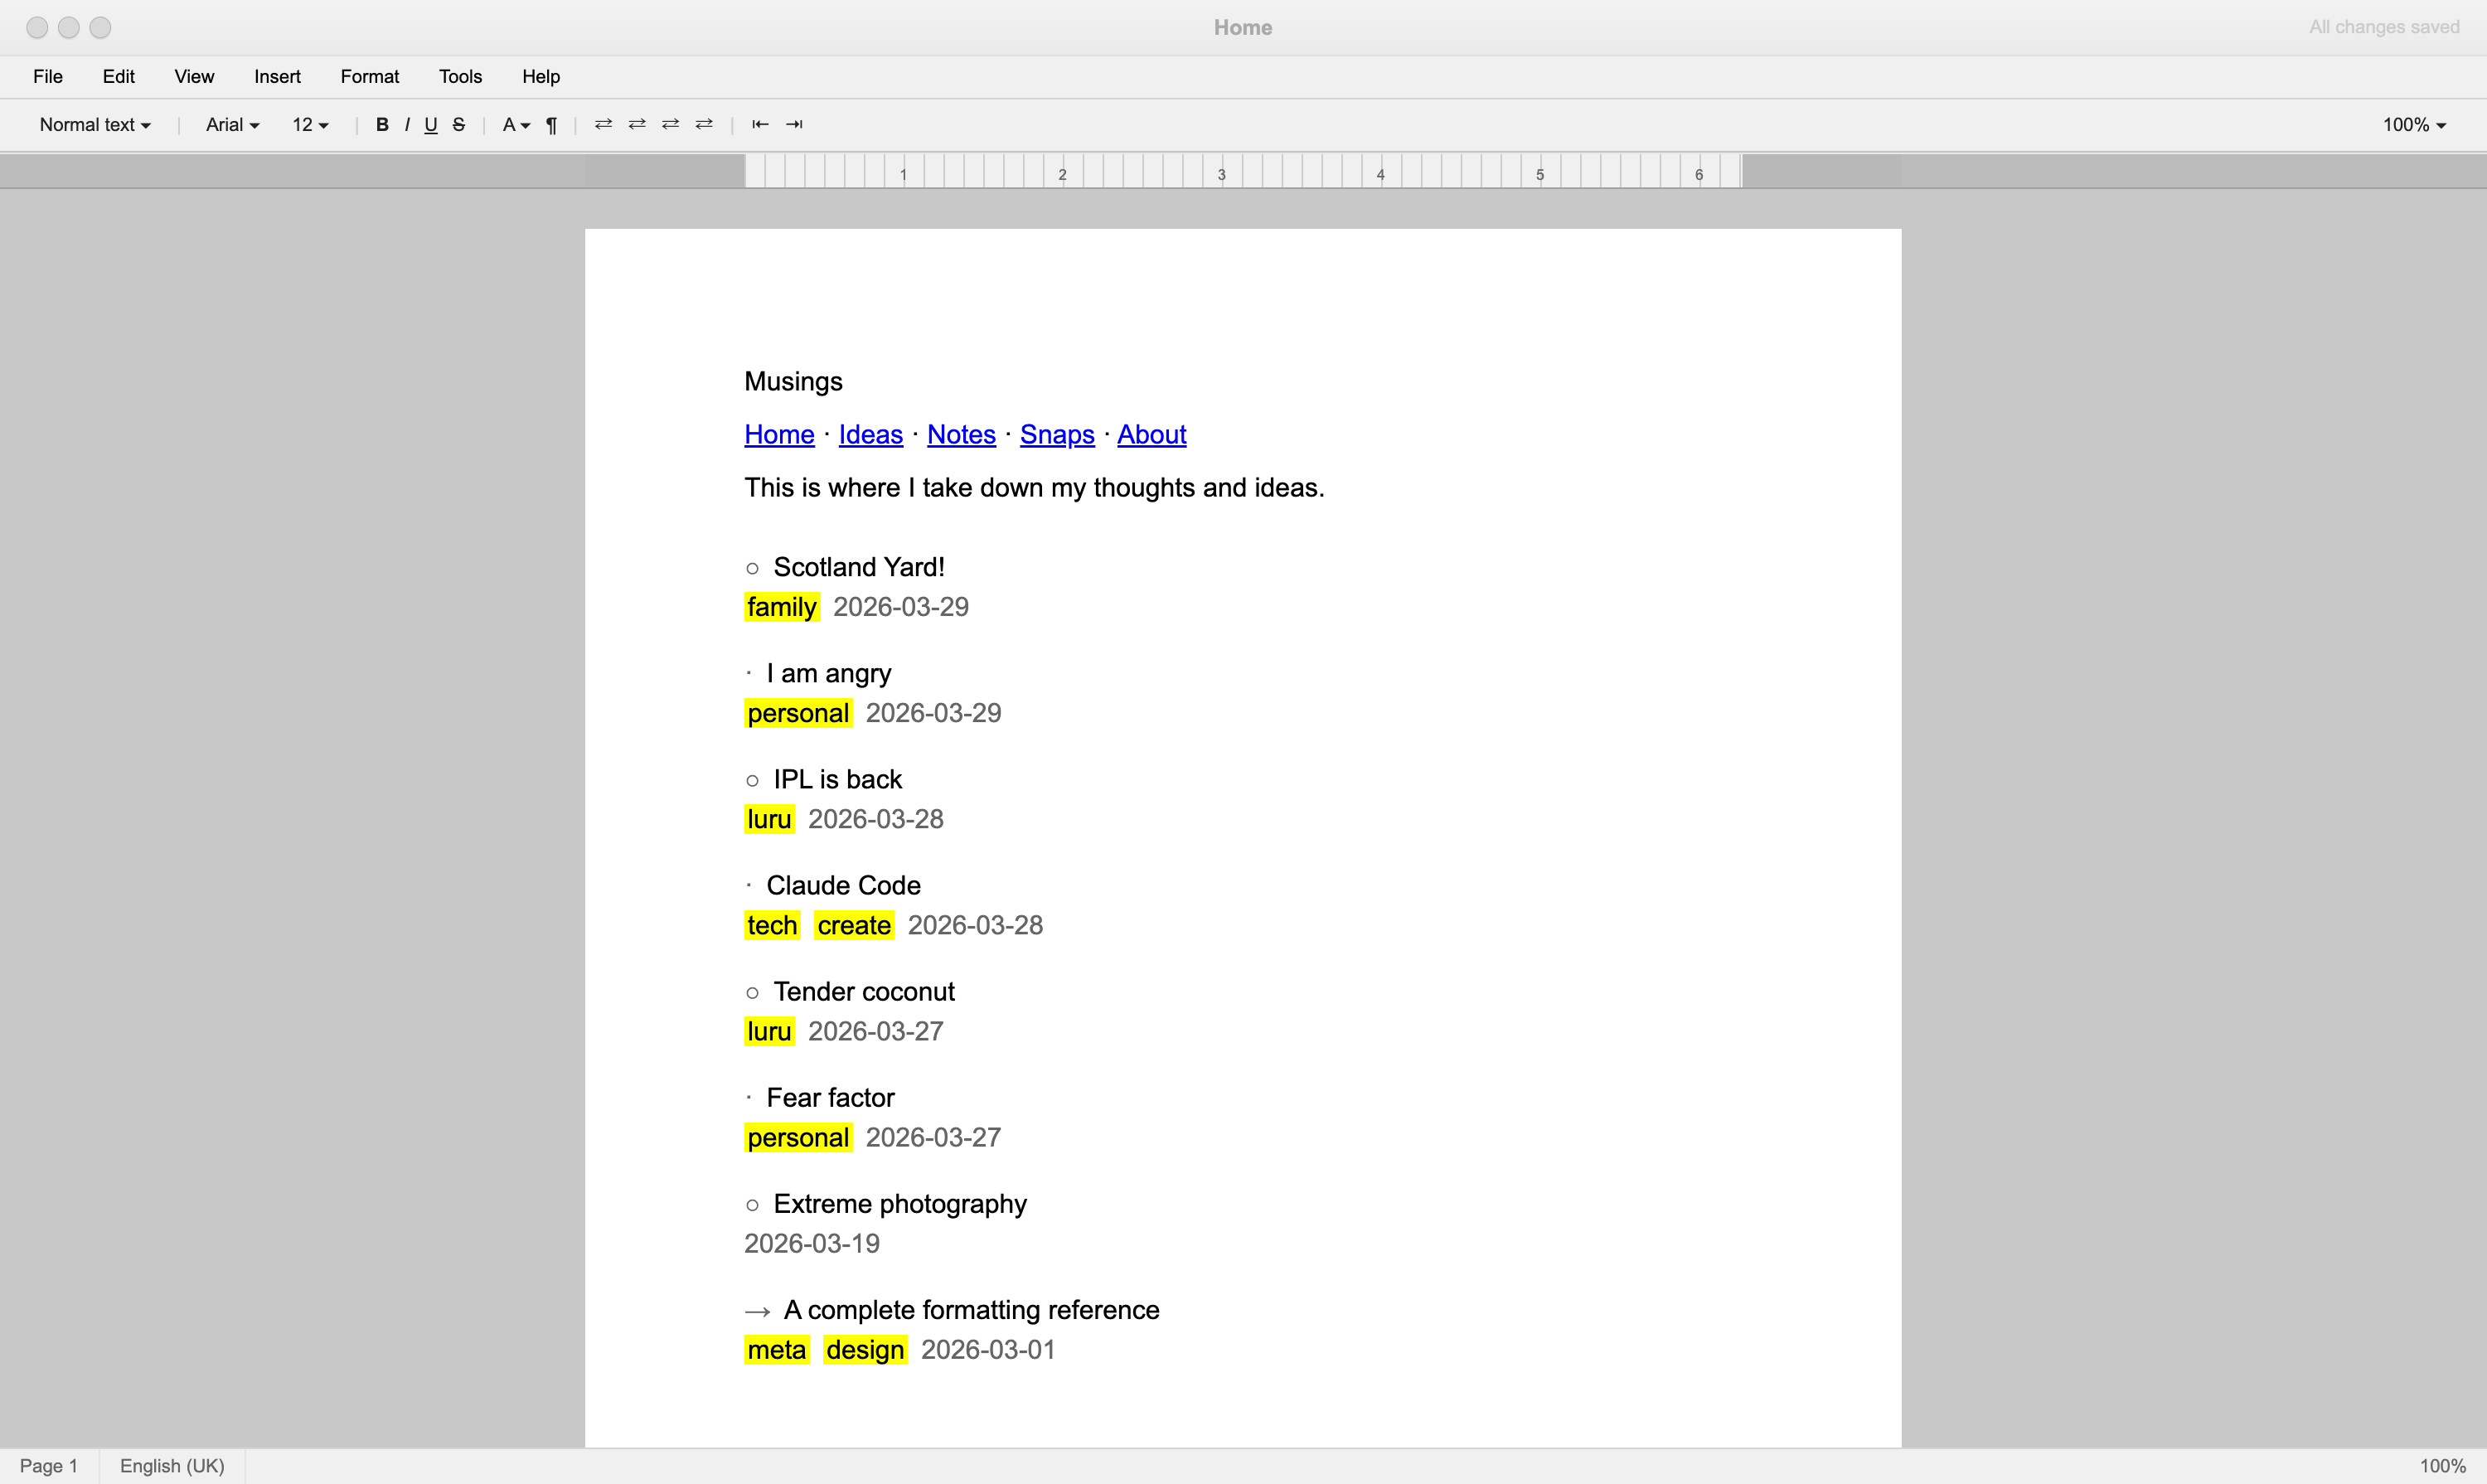This screenshot has height=1484, width=2487.
Task: Toggle italic formatting
Action: point(407,125)
